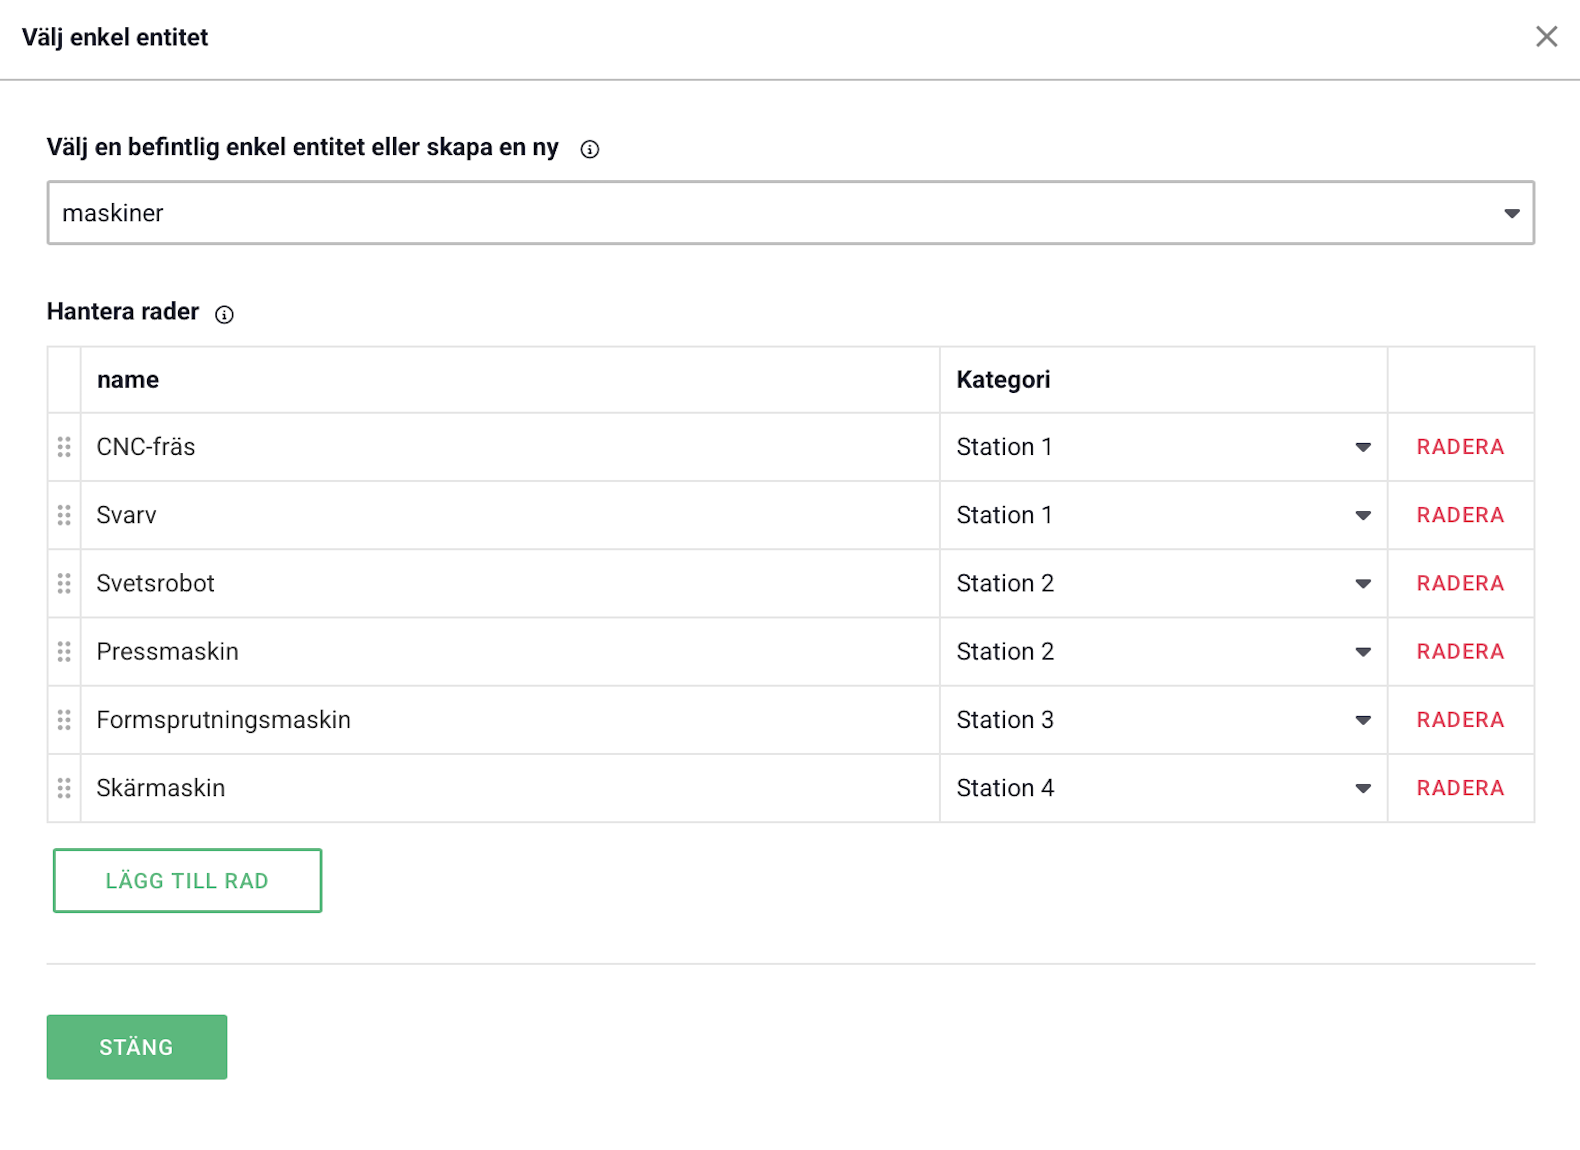Click the drag handle for the Svarv row
Viewport: 1580px width, 1150px height.
pyautogui.click(x=64, y=515)
